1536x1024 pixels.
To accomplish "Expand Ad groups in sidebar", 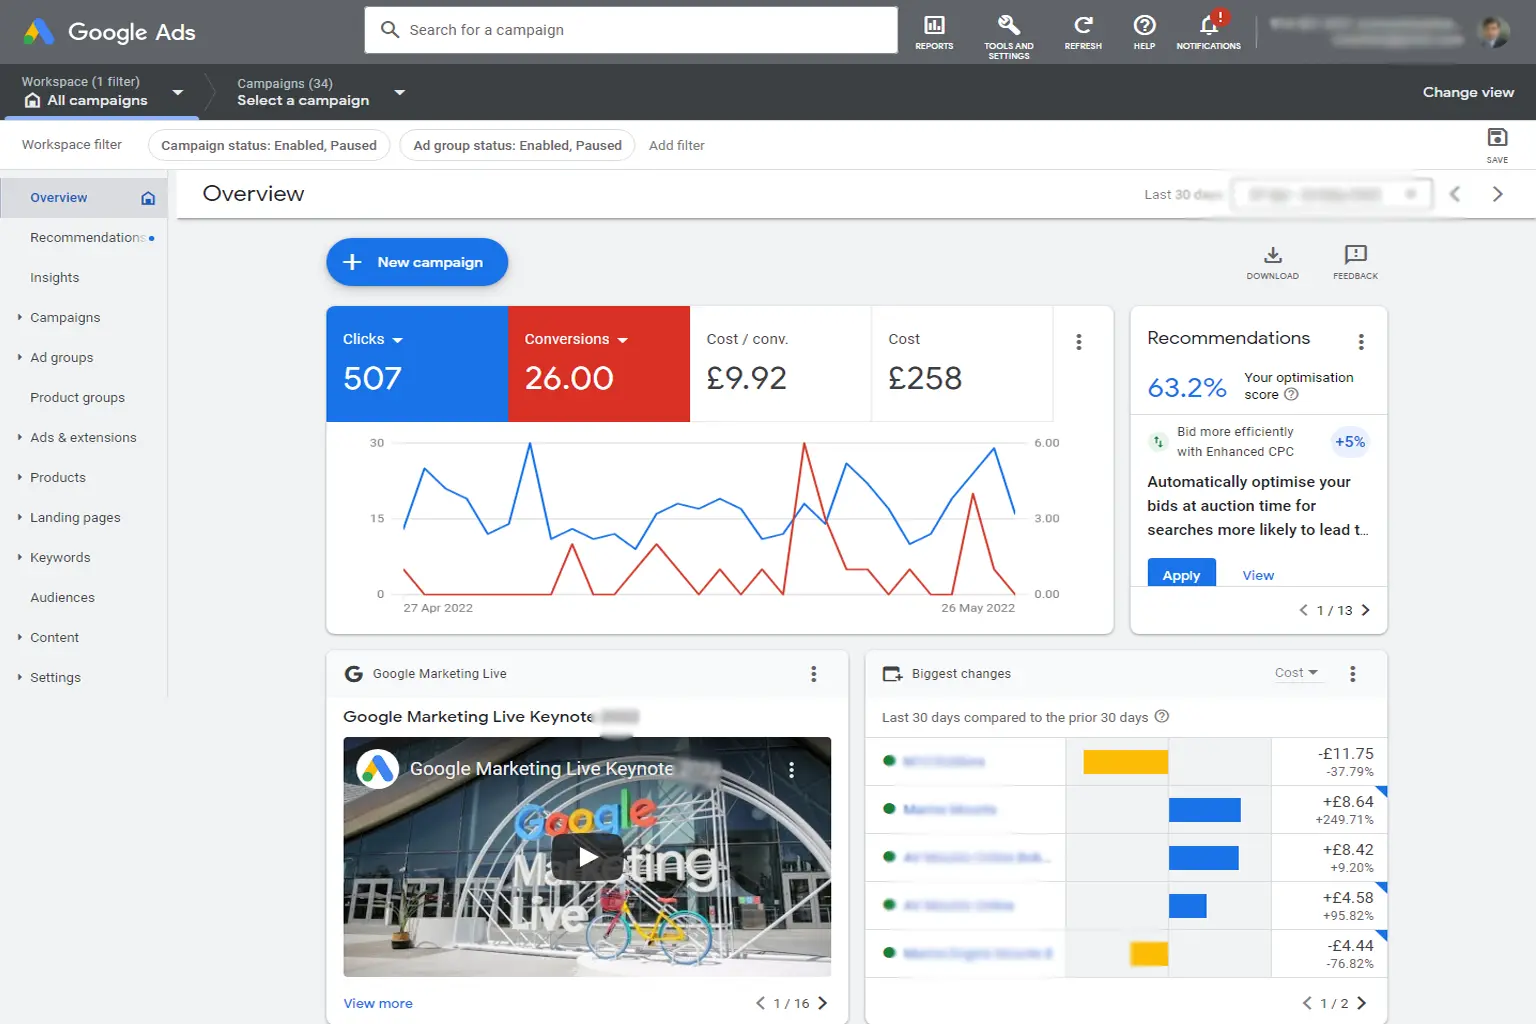I will (20, 357).
